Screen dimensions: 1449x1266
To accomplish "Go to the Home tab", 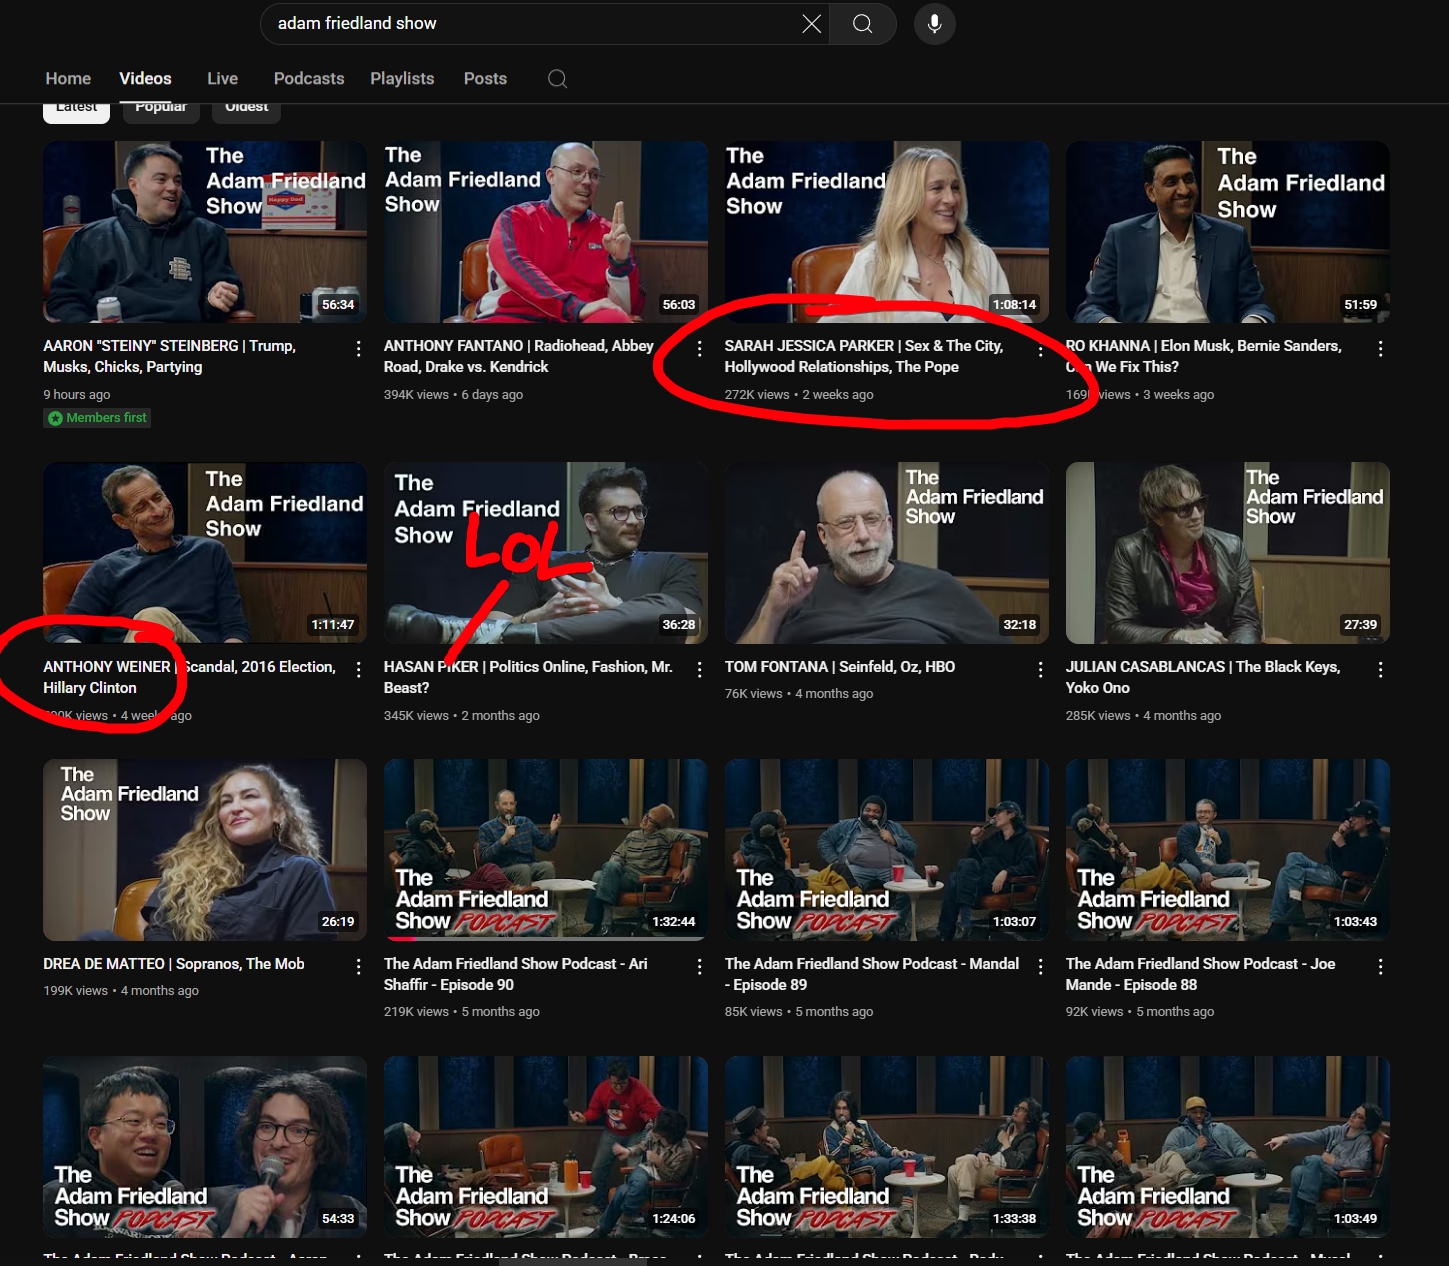I will coord(68,78).
